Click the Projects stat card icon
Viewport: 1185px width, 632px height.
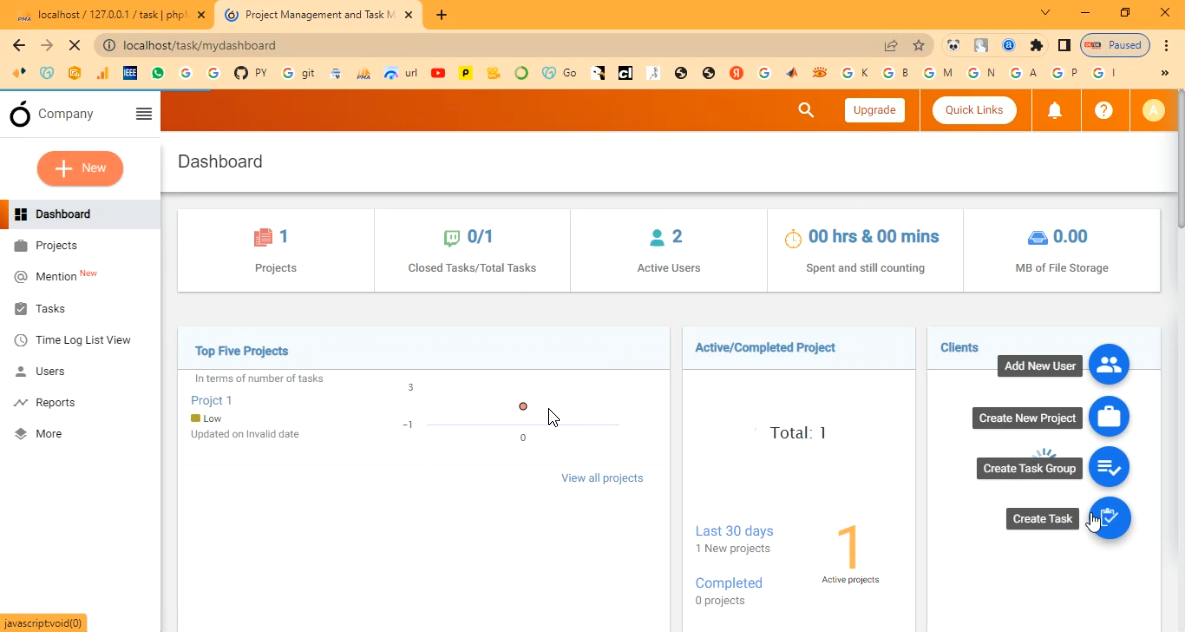pyautogui.click(x=263, y=237)
